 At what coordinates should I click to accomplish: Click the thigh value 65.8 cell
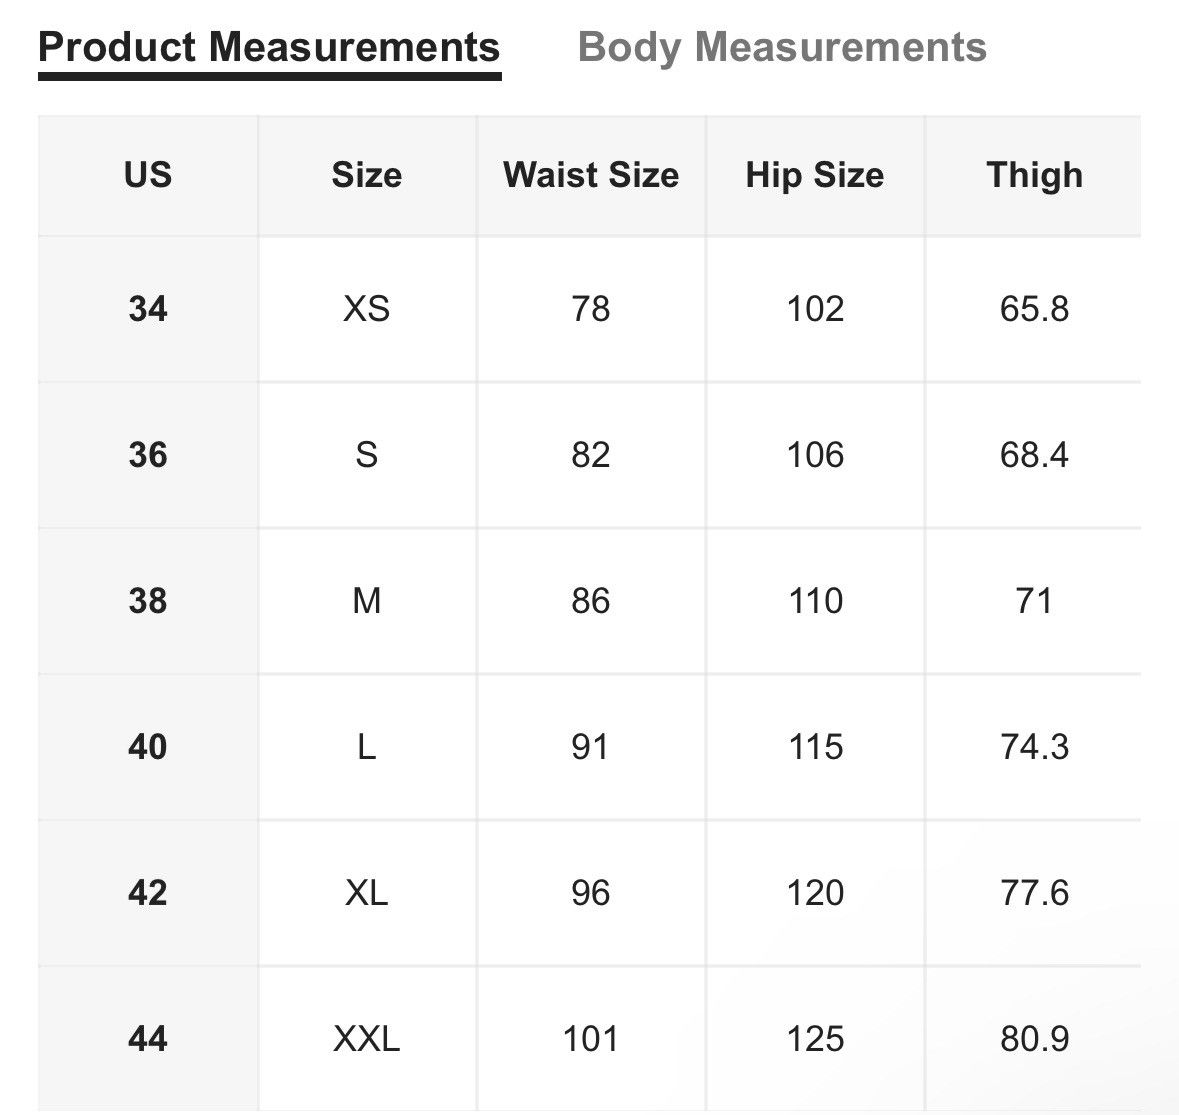(x=1034, y=309)
